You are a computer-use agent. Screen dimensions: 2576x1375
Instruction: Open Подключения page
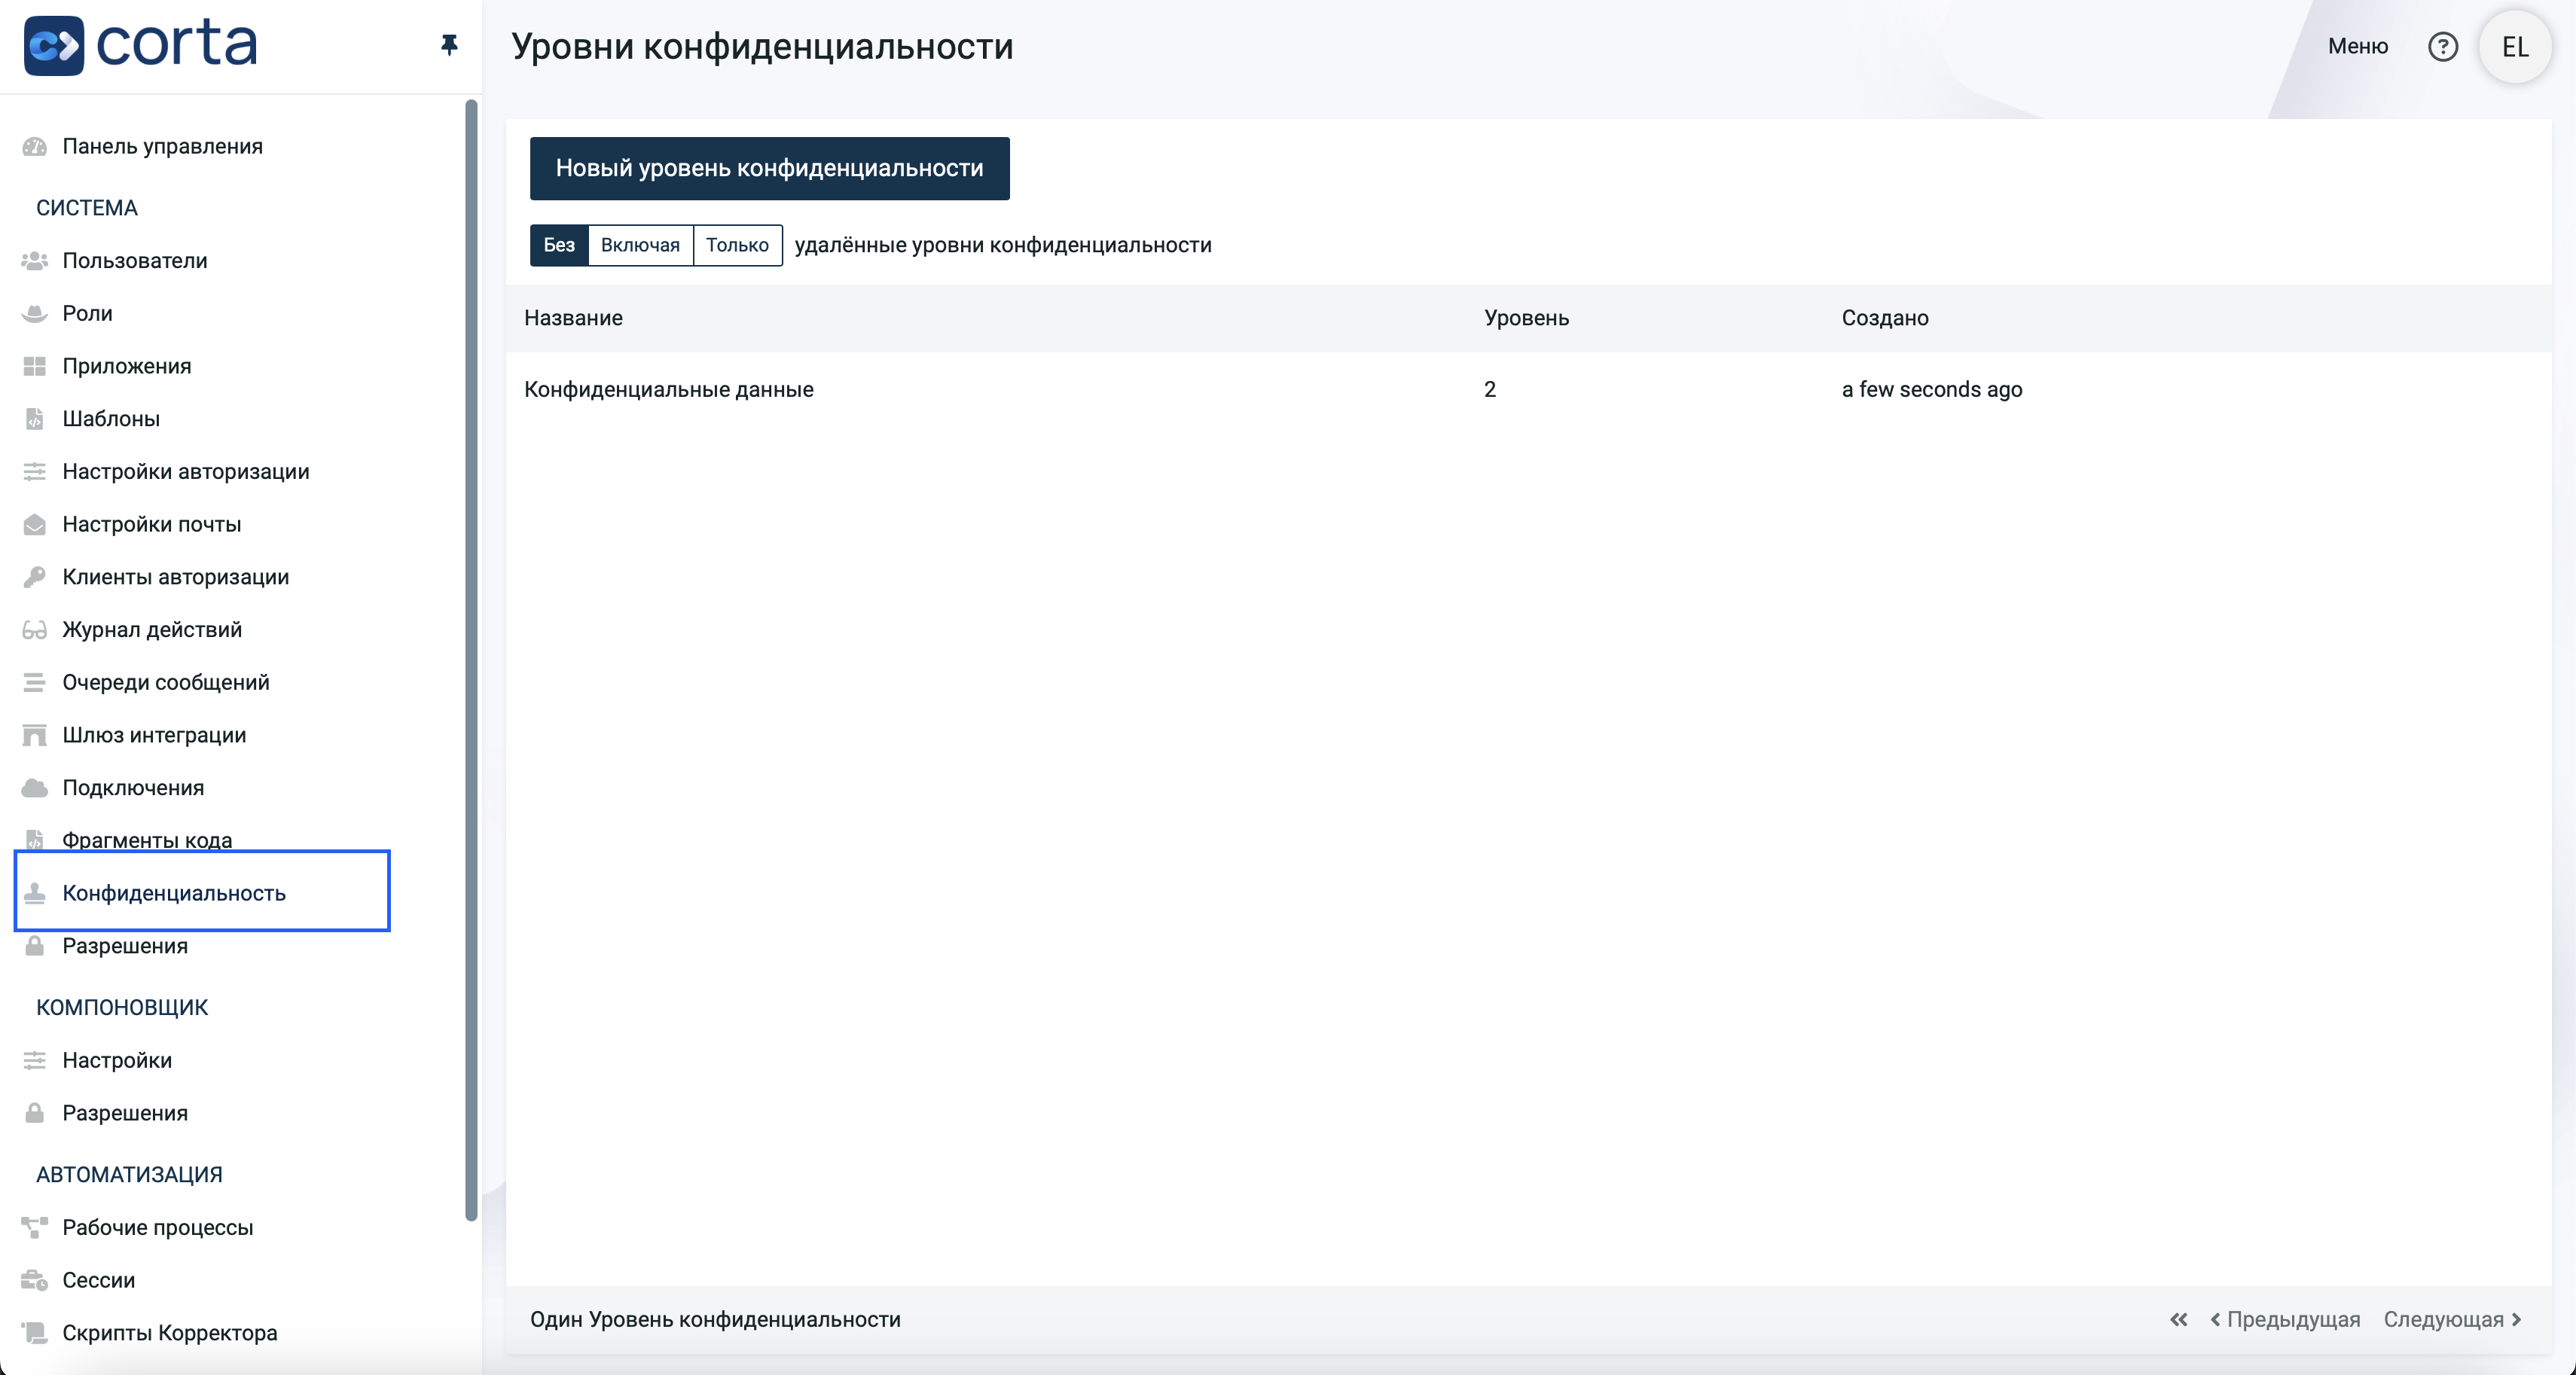(x=133, y=788)
